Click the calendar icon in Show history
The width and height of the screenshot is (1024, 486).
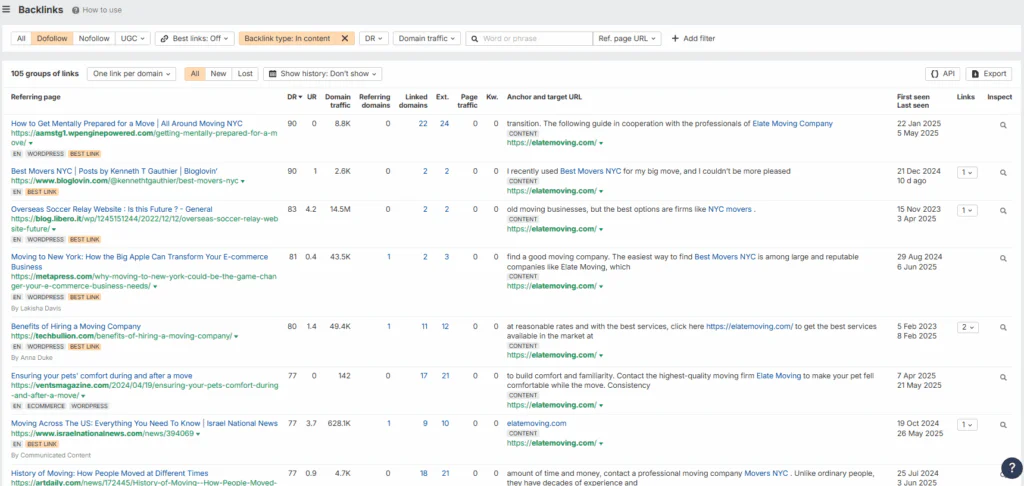pyautogui.click(x=273, y=74)
